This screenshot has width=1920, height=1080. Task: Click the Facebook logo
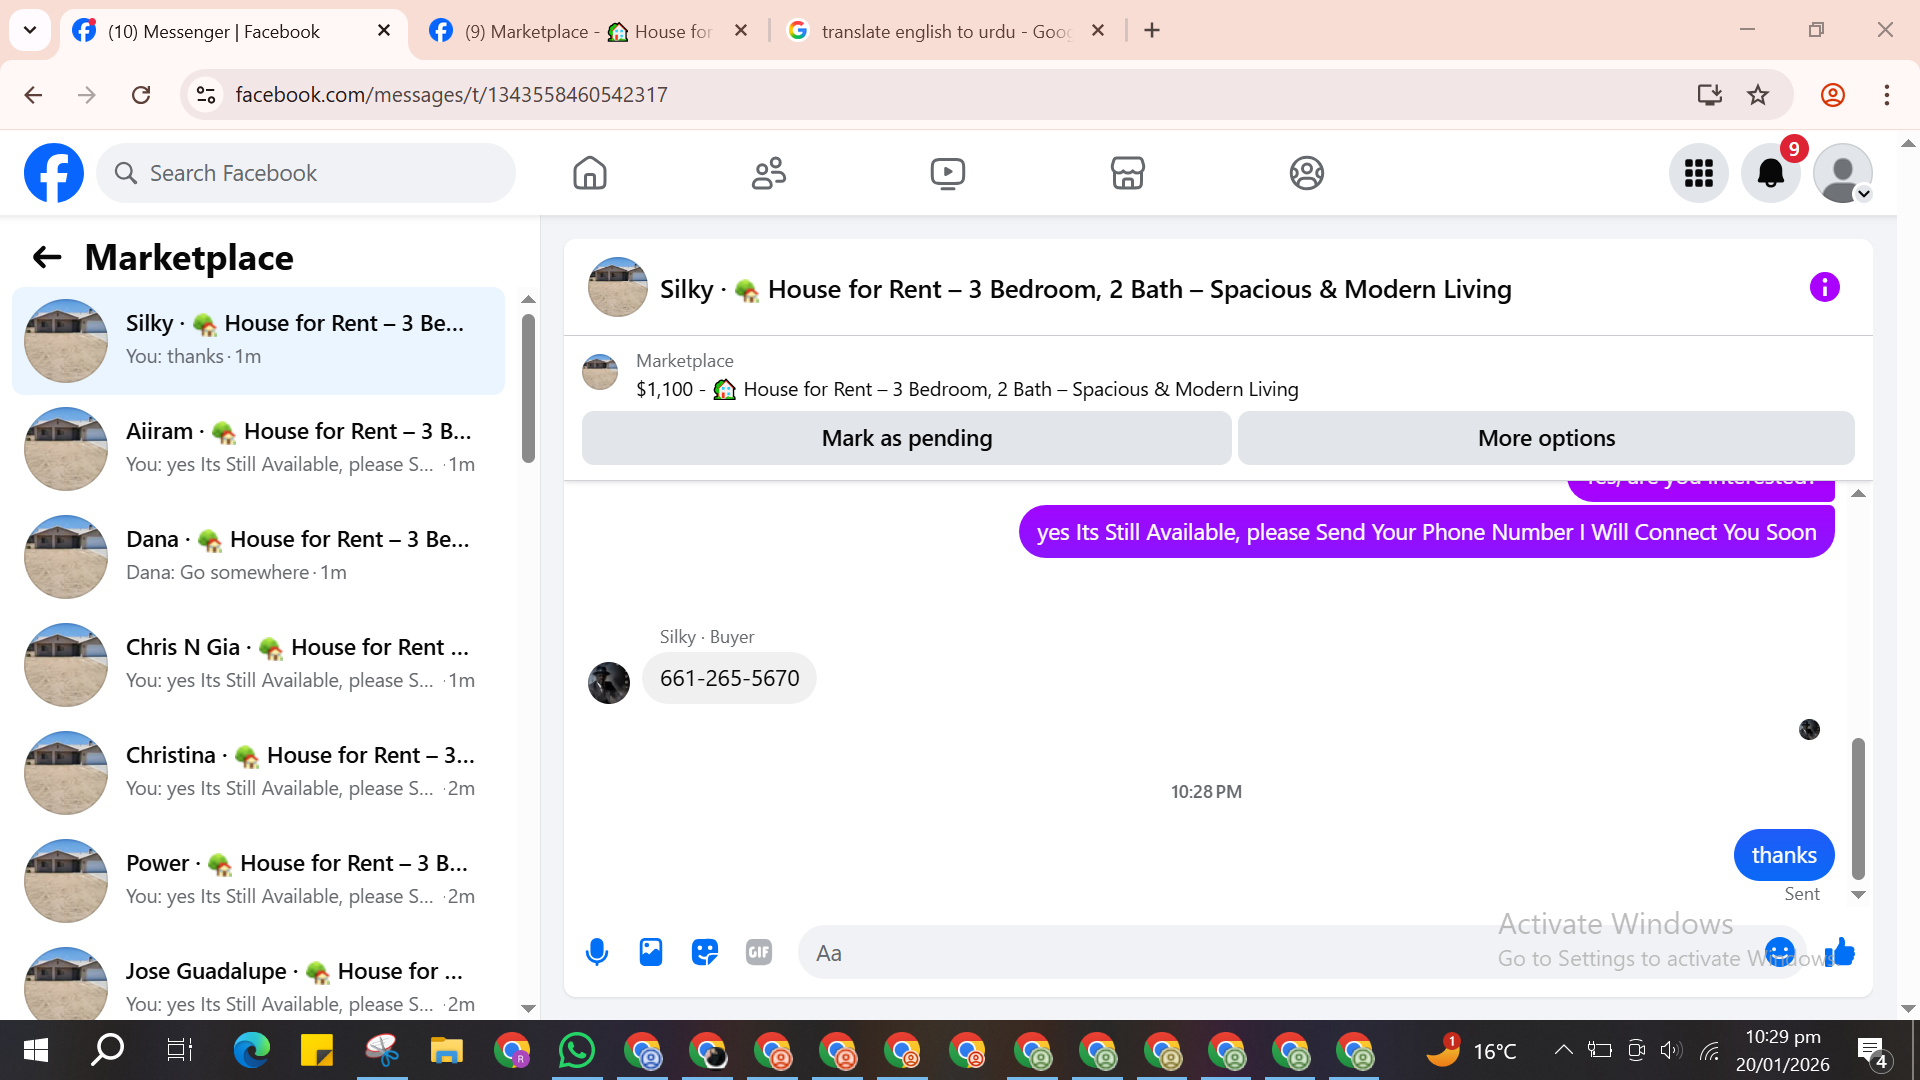[x=54, y=173]
